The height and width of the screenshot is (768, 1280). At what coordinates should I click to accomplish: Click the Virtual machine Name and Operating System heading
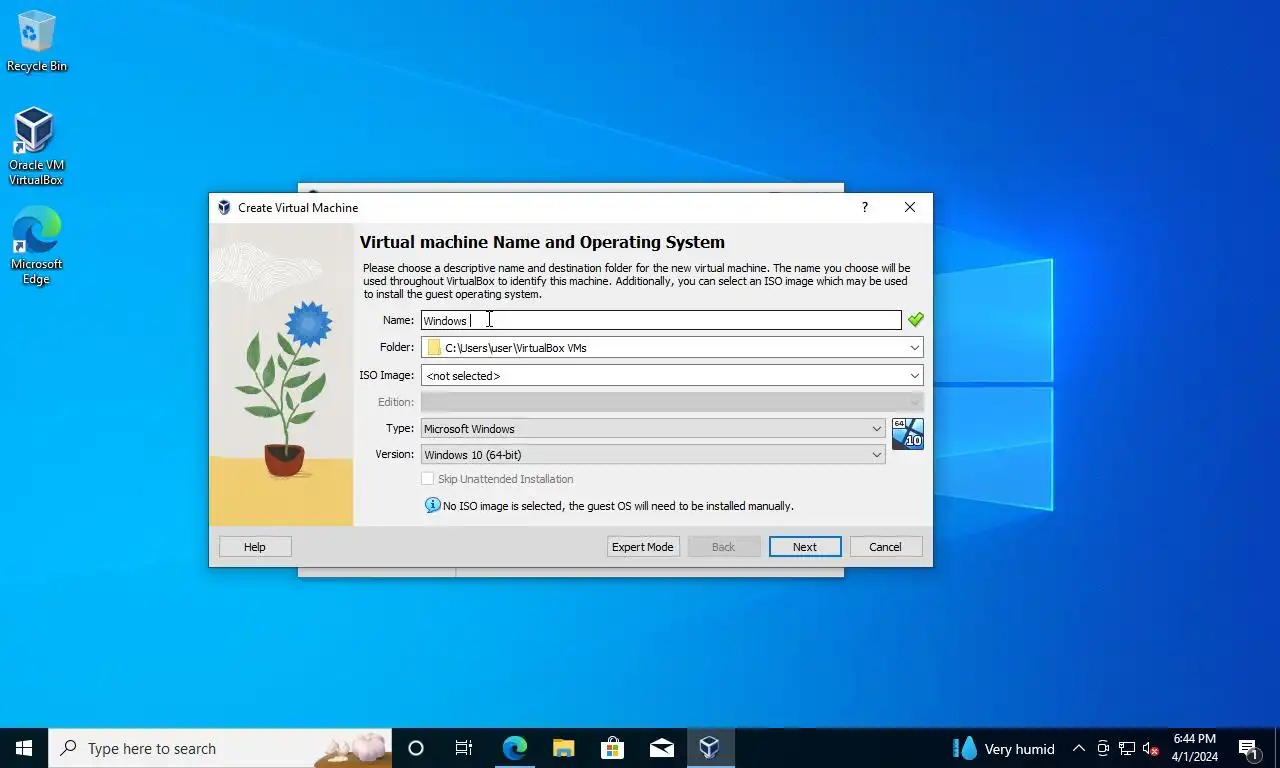tap(542, 242)
